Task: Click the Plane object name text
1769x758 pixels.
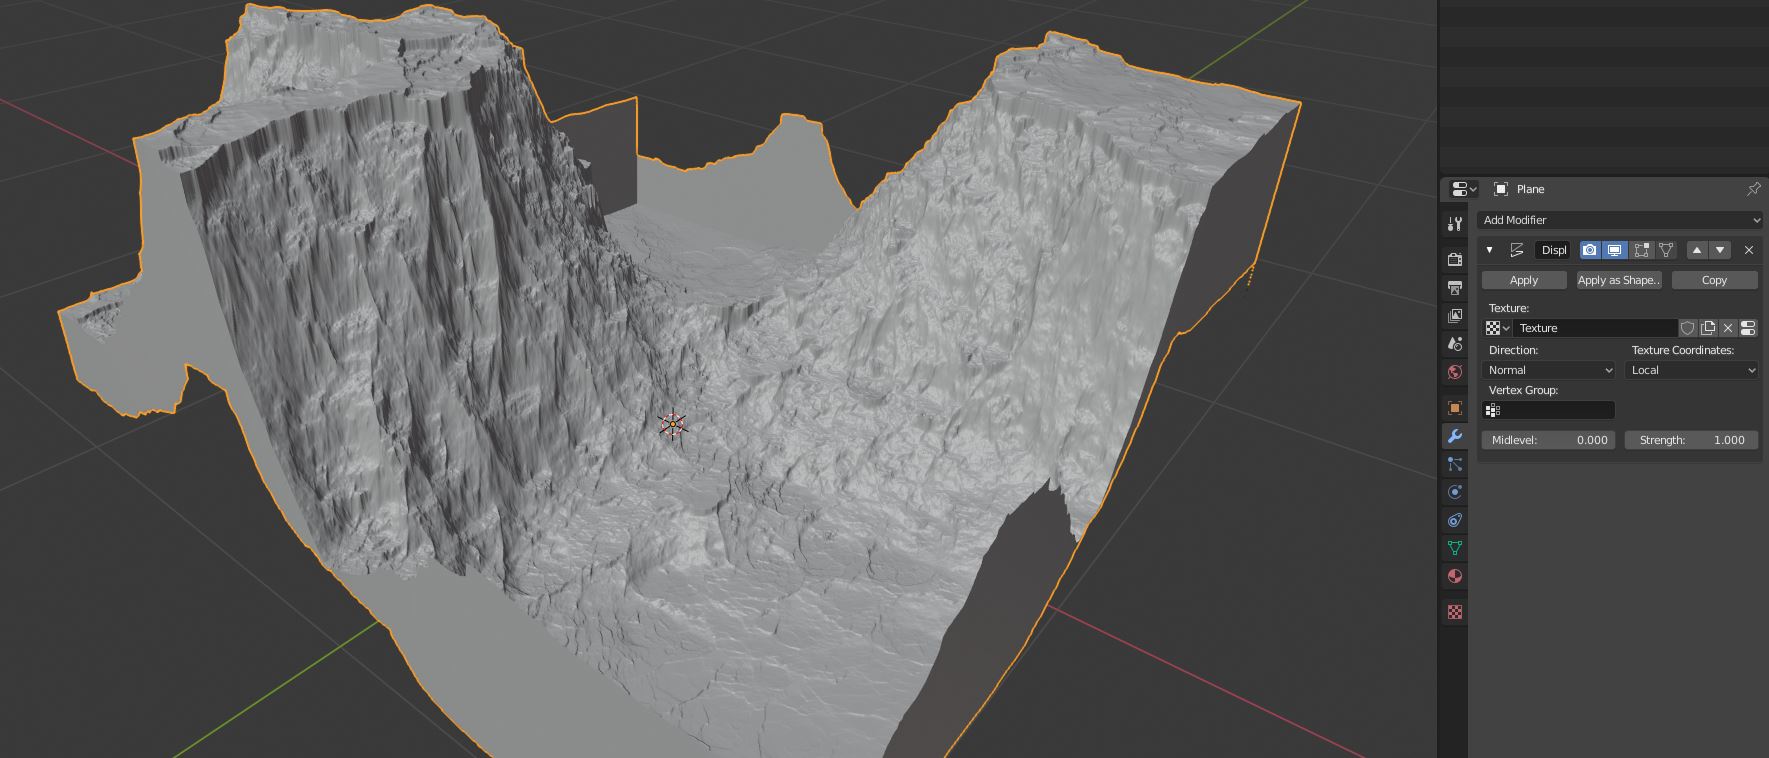Action: pyautogui.click(x=1530, y=189)
